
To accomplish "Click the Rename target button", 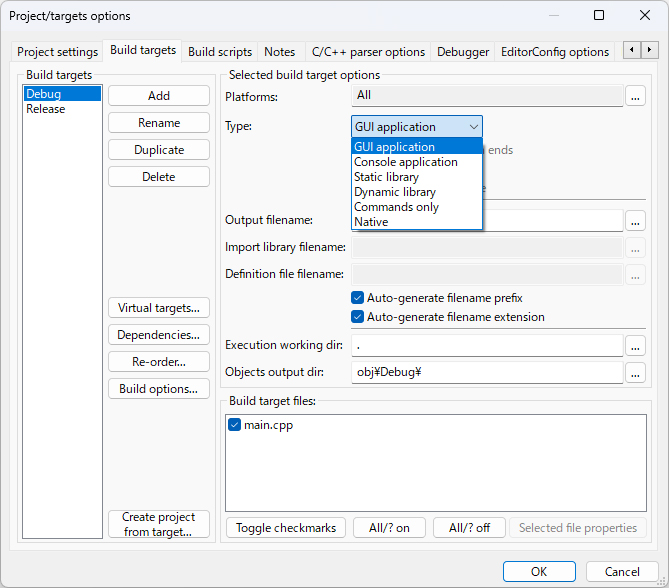I will [159, 123].
